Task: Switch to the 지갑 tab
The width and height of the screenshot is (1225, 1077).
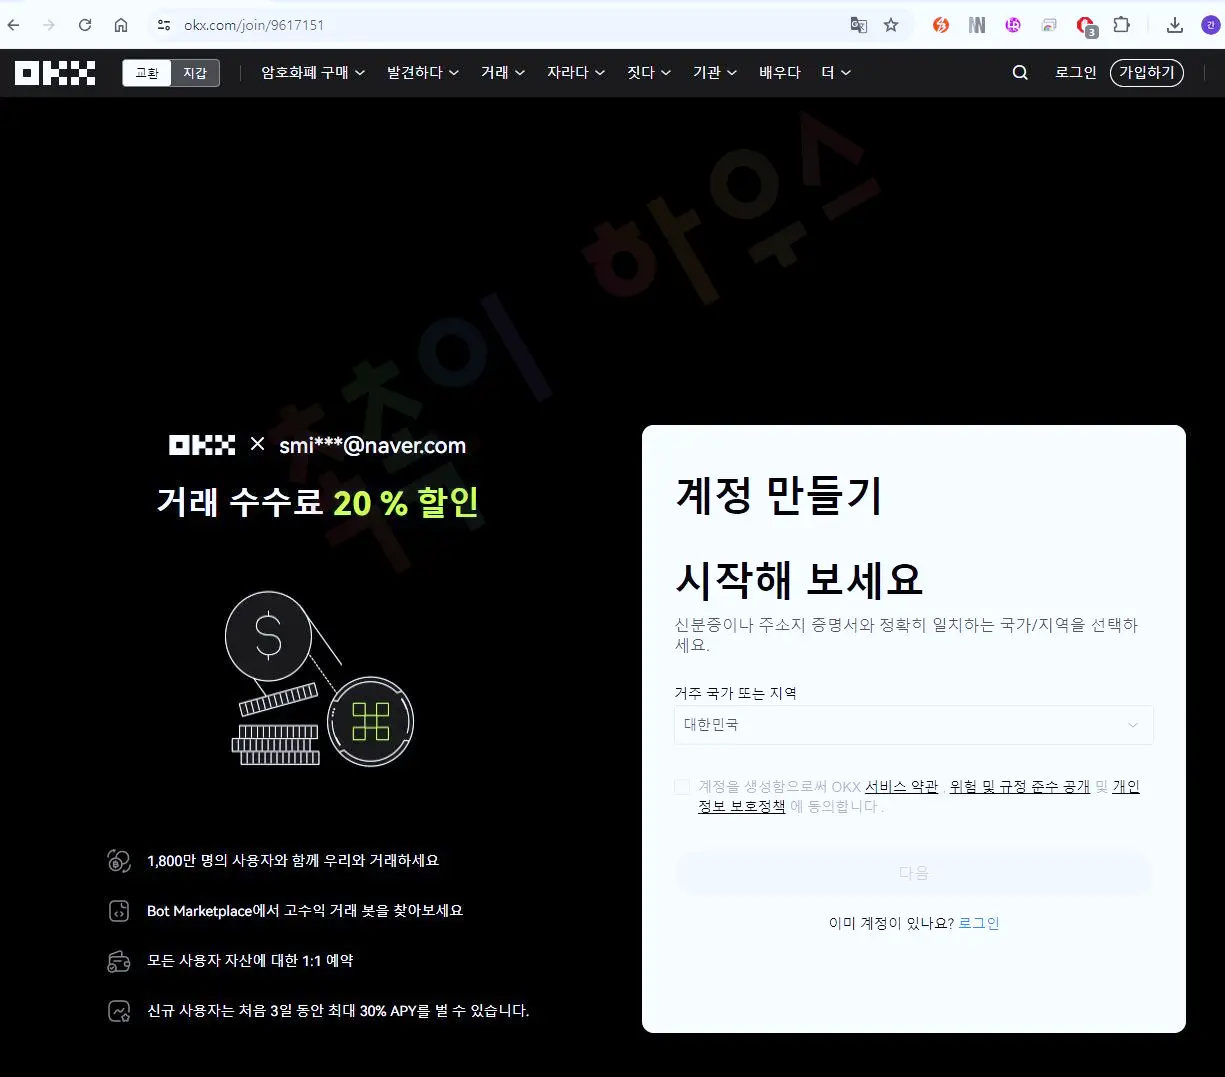Action: click(195, 73)
